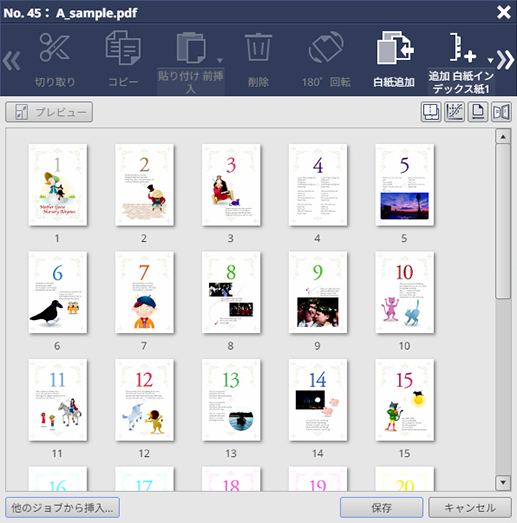The width and height of the screenshot is (517, 523).
Task: Click the two-page spread view icon
Action: pos(501,112)
